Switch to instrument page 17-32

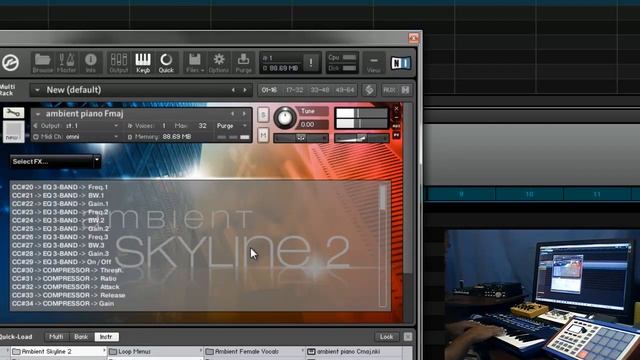coord(294,90)
